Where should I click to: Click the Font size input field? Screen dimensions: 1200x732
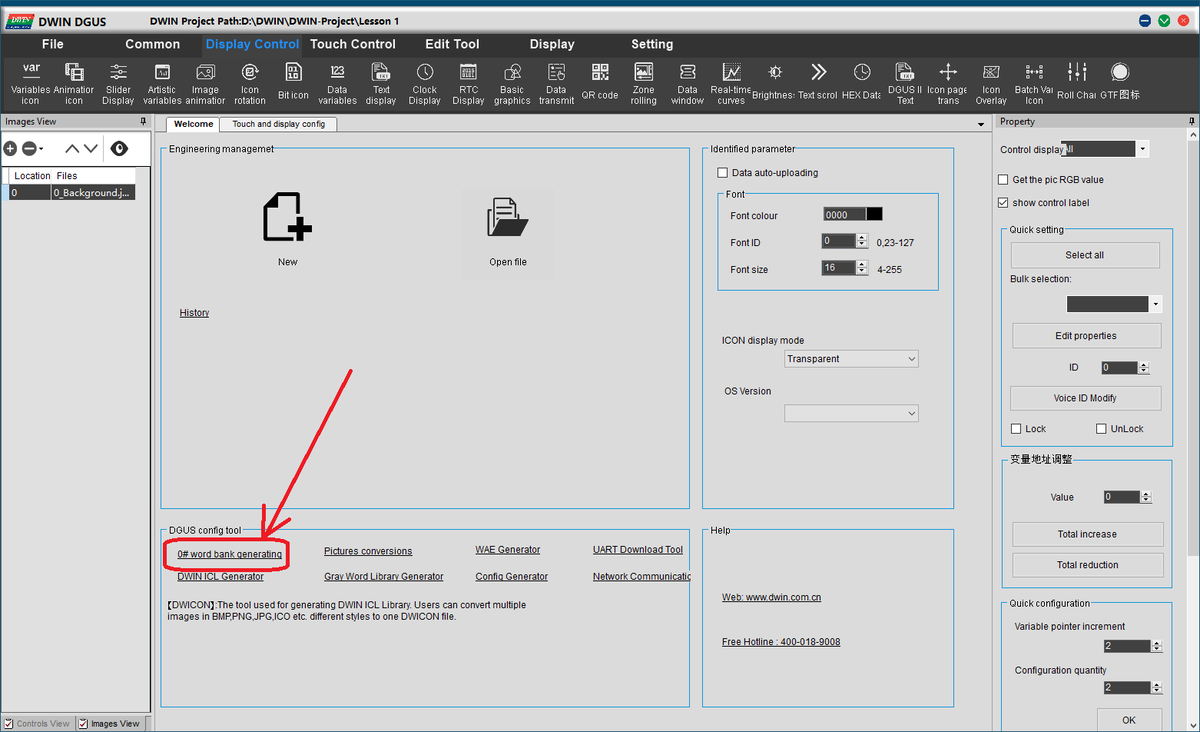coord(838,268)
